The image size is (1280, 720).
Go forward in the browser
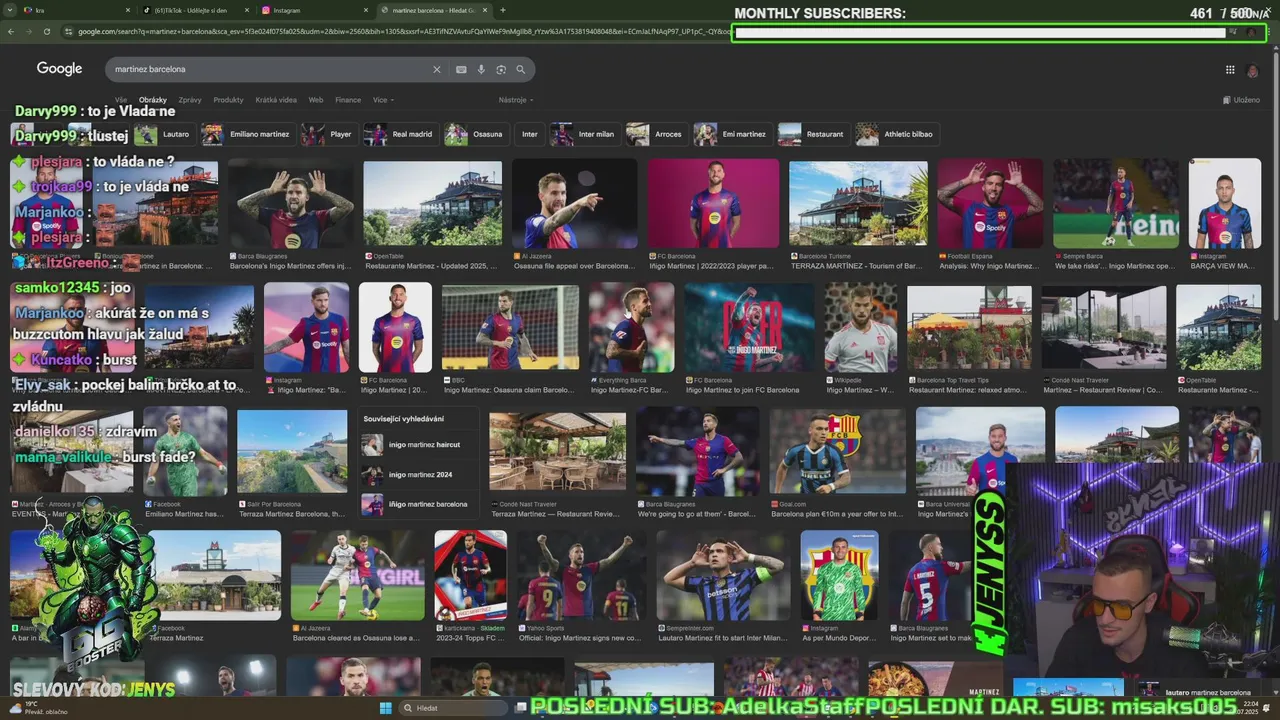pos(29,32)
